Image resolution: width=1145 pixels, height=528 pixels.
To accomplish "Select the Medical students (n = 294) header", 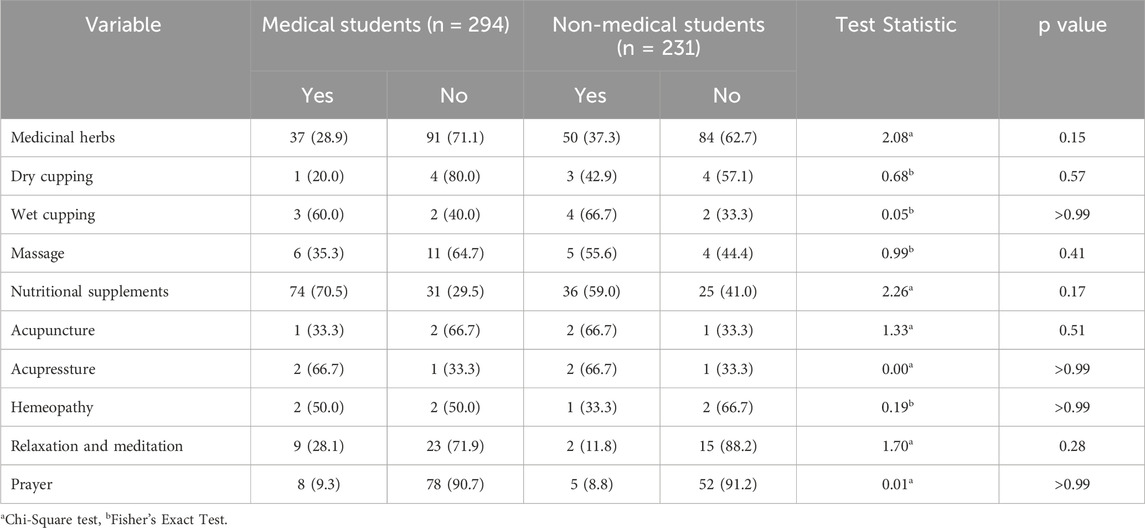I will 386,26.
